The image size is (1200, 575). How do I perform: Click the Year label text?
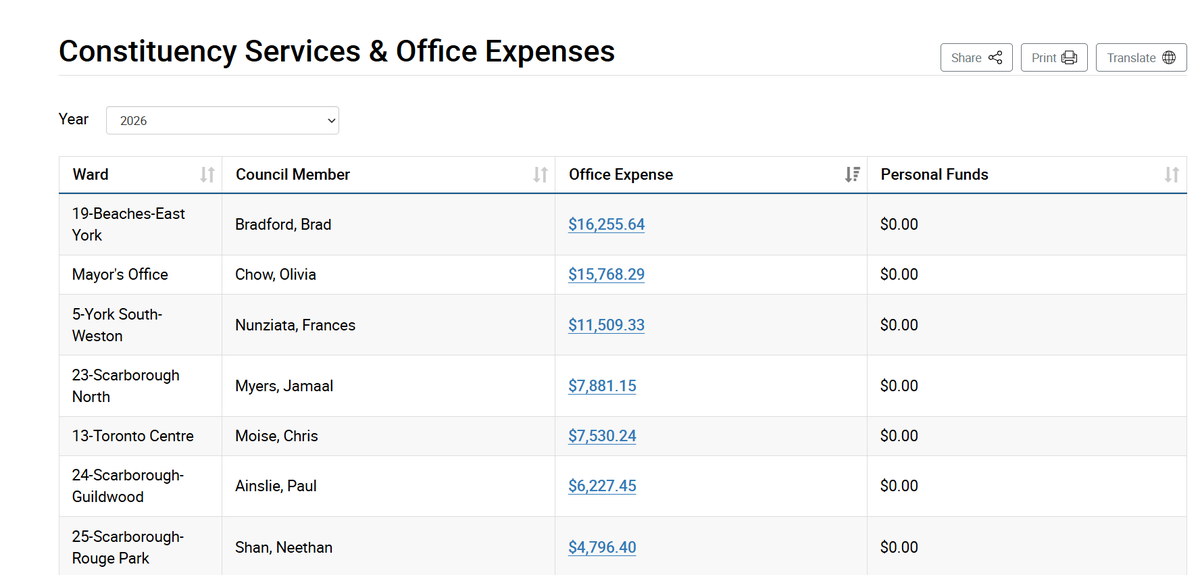(73, 119)
